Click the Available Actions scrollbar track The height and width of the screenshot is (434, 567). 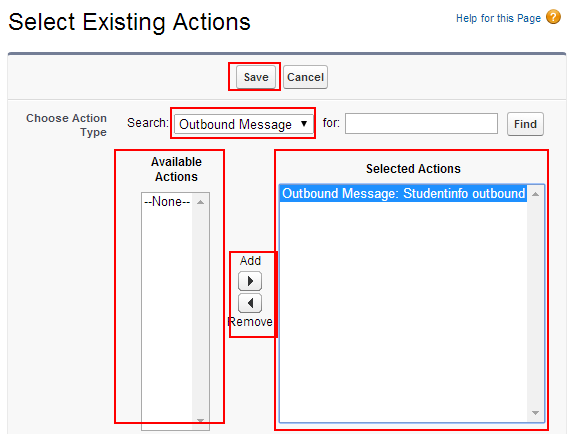(x=201, y=311)
